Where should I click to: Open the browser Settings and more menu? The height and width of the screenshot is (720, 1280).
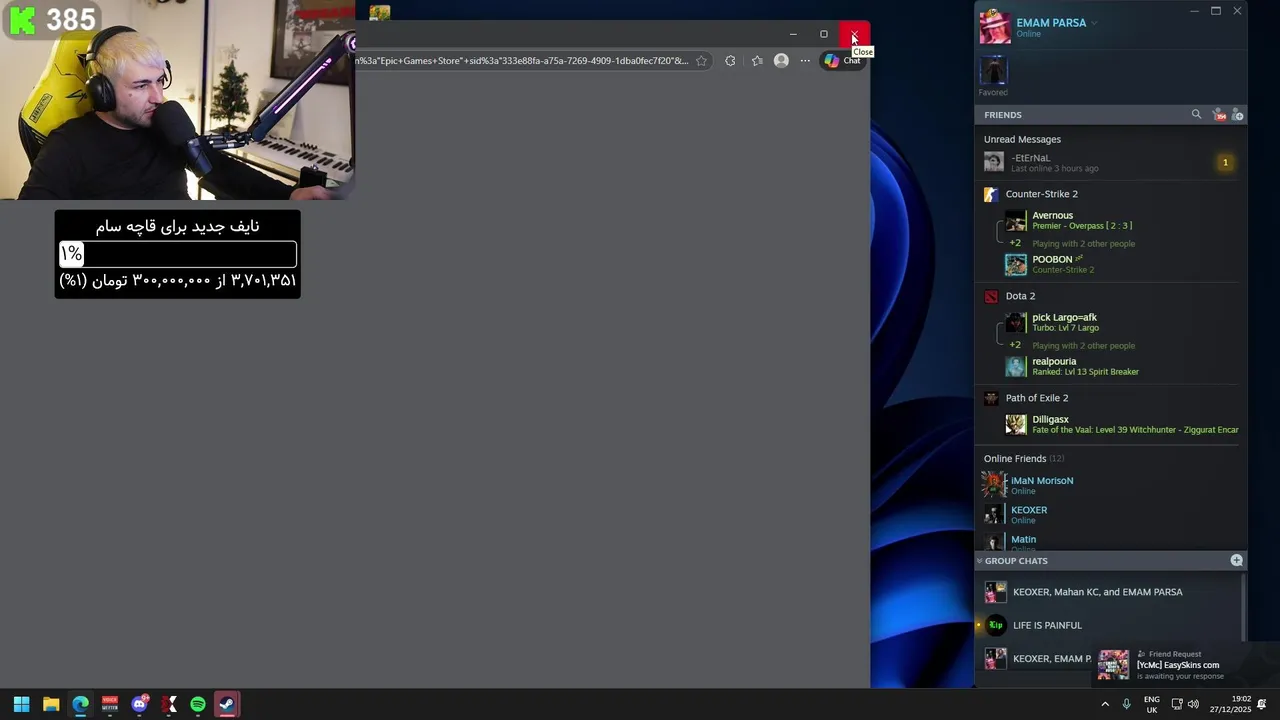pyautogui.click(x=805, y=61)
